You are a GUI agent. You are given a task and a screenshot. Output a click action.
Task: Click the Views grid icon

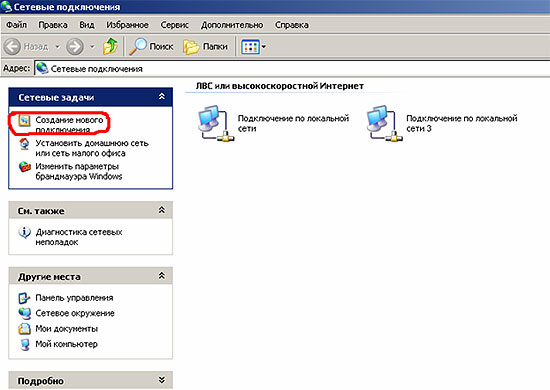point(250,47)
